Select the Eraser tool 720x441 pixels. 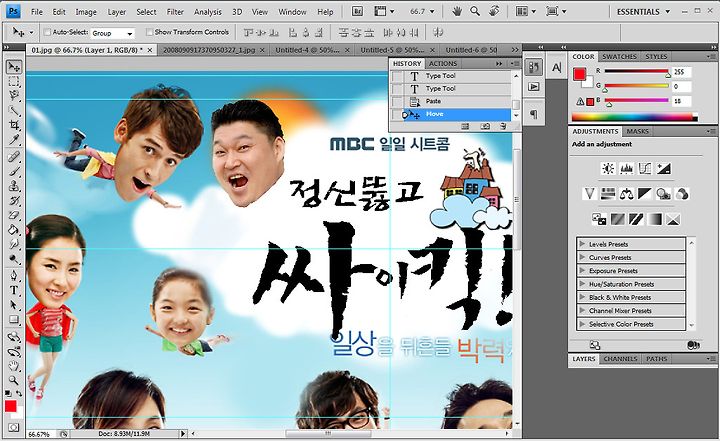click(14, 215)
